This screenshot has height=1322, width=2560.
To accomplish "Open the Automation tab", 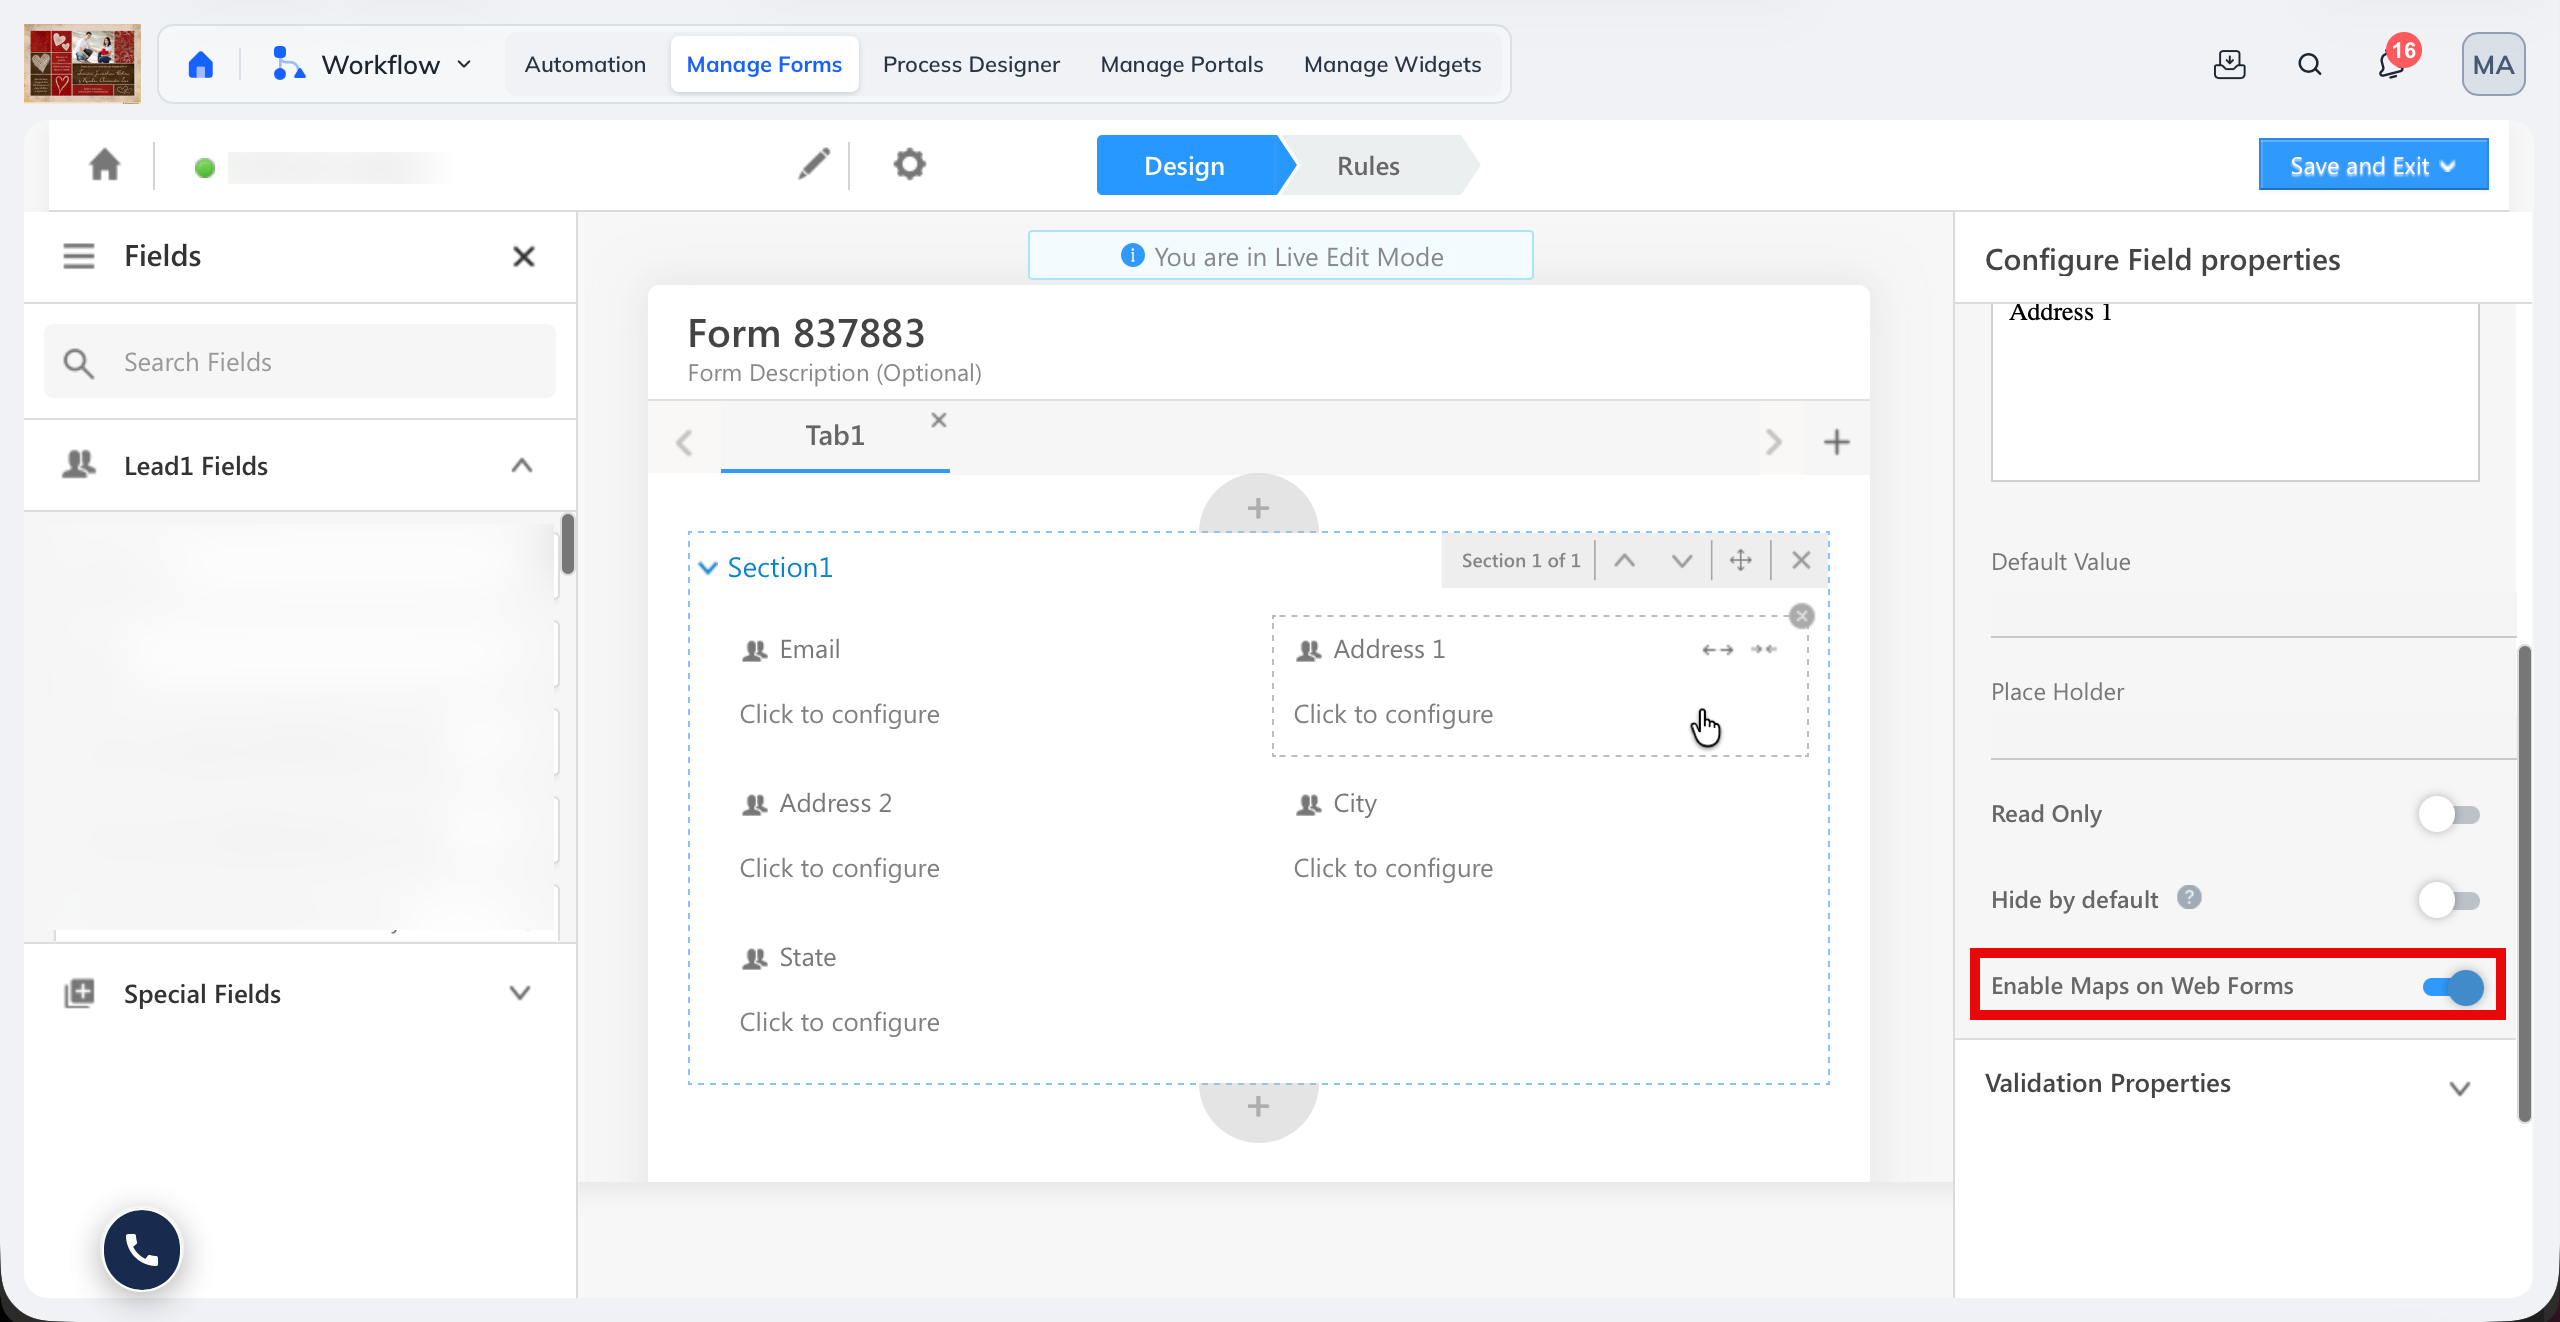I will pos(585,65).
